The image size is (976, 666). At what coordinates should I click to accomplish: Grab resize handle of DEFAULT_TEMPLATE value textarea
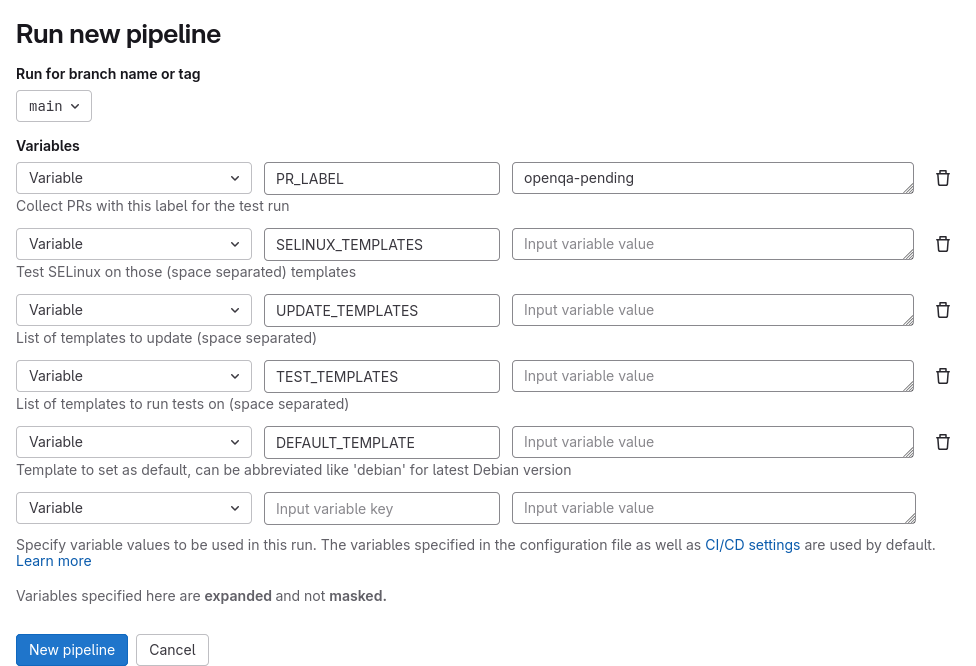pos(907,452)
